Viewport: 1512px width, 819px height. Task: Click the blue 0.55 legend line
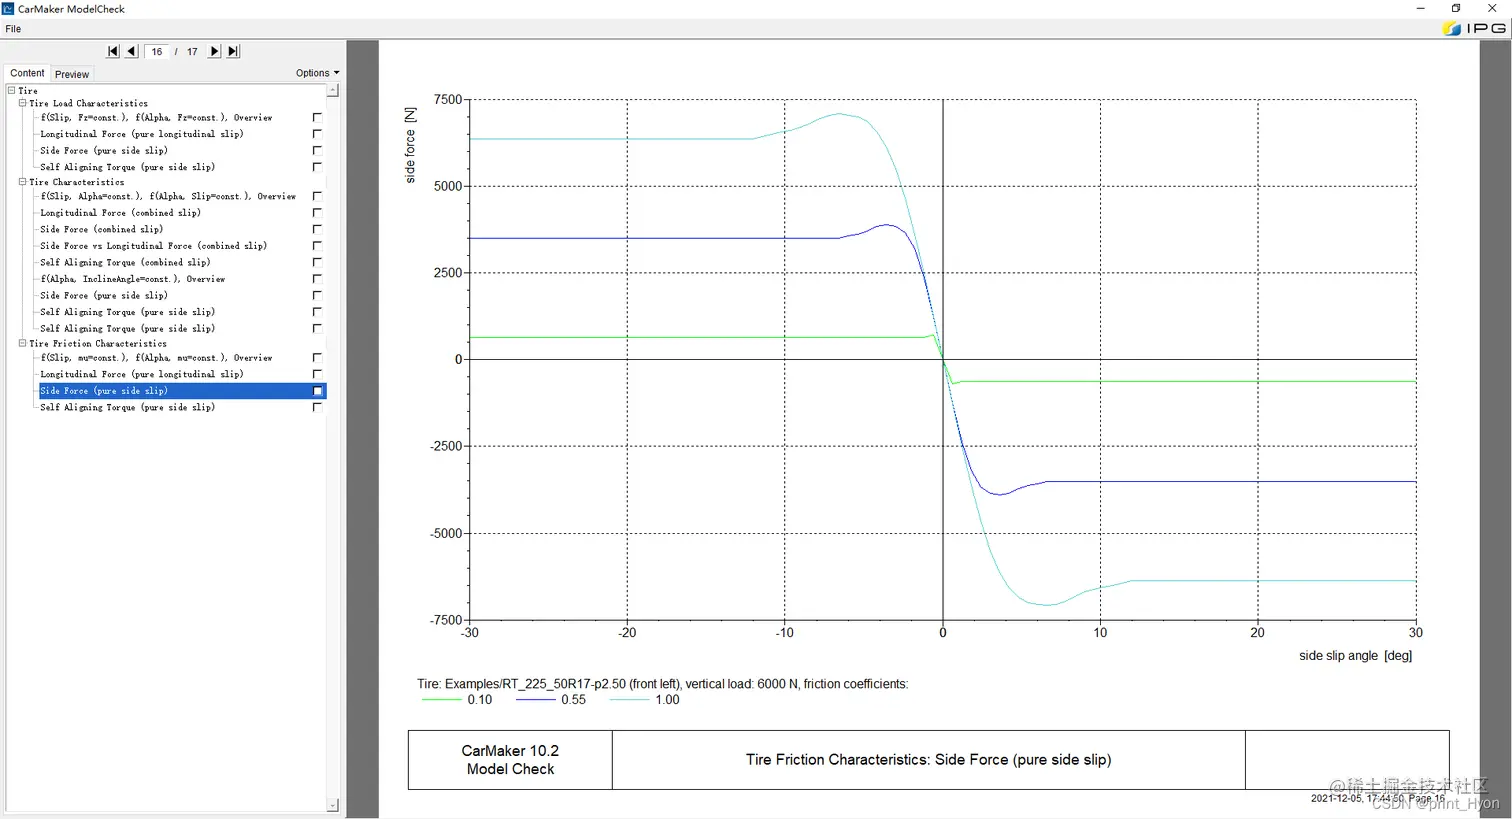[535, 700]
